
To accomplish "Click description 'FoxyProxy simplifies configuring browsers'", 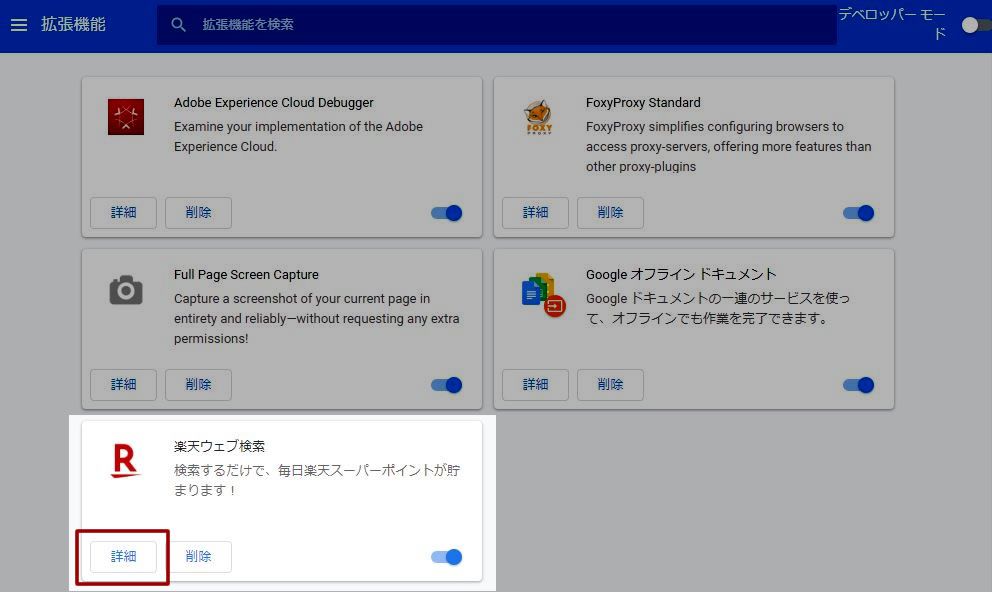I will [728, 147].
